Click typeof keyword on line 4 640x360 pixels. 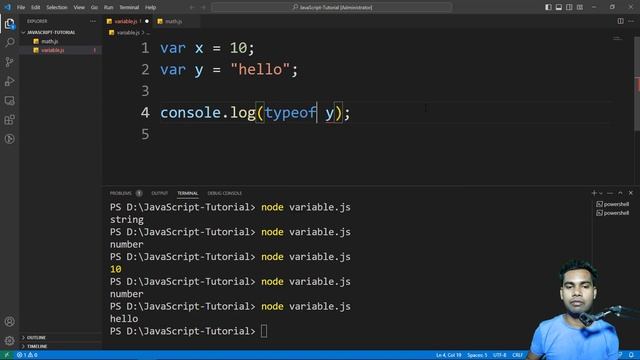tap(290, 113)
